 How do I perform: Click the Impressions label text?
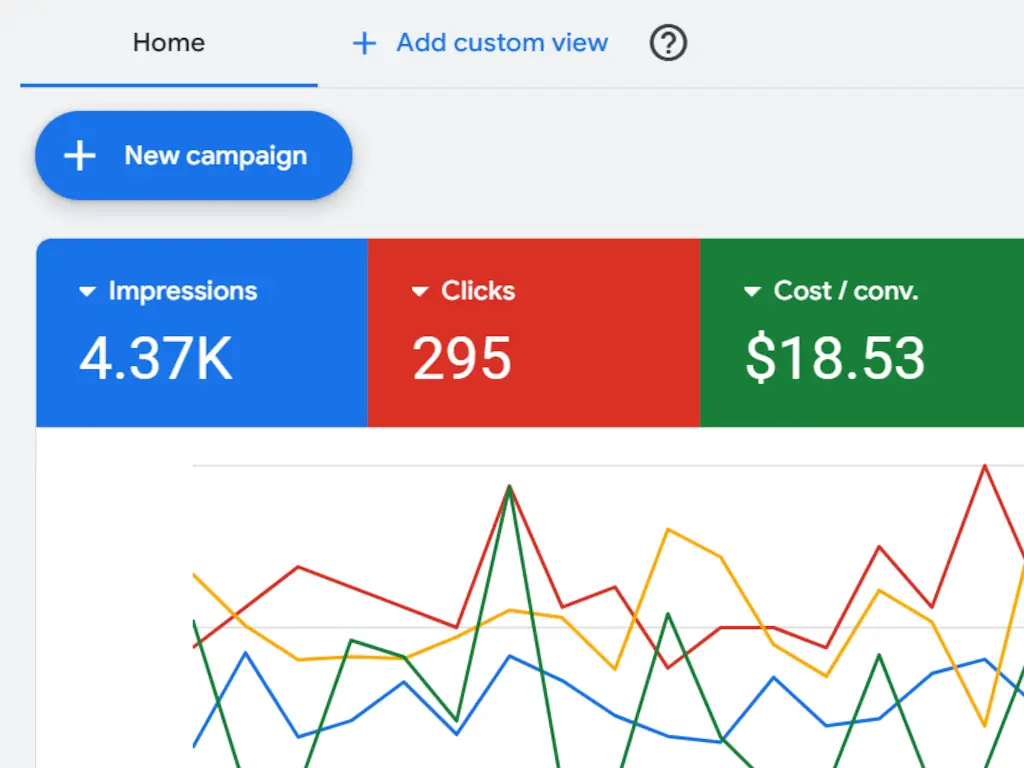click(183, 291)
